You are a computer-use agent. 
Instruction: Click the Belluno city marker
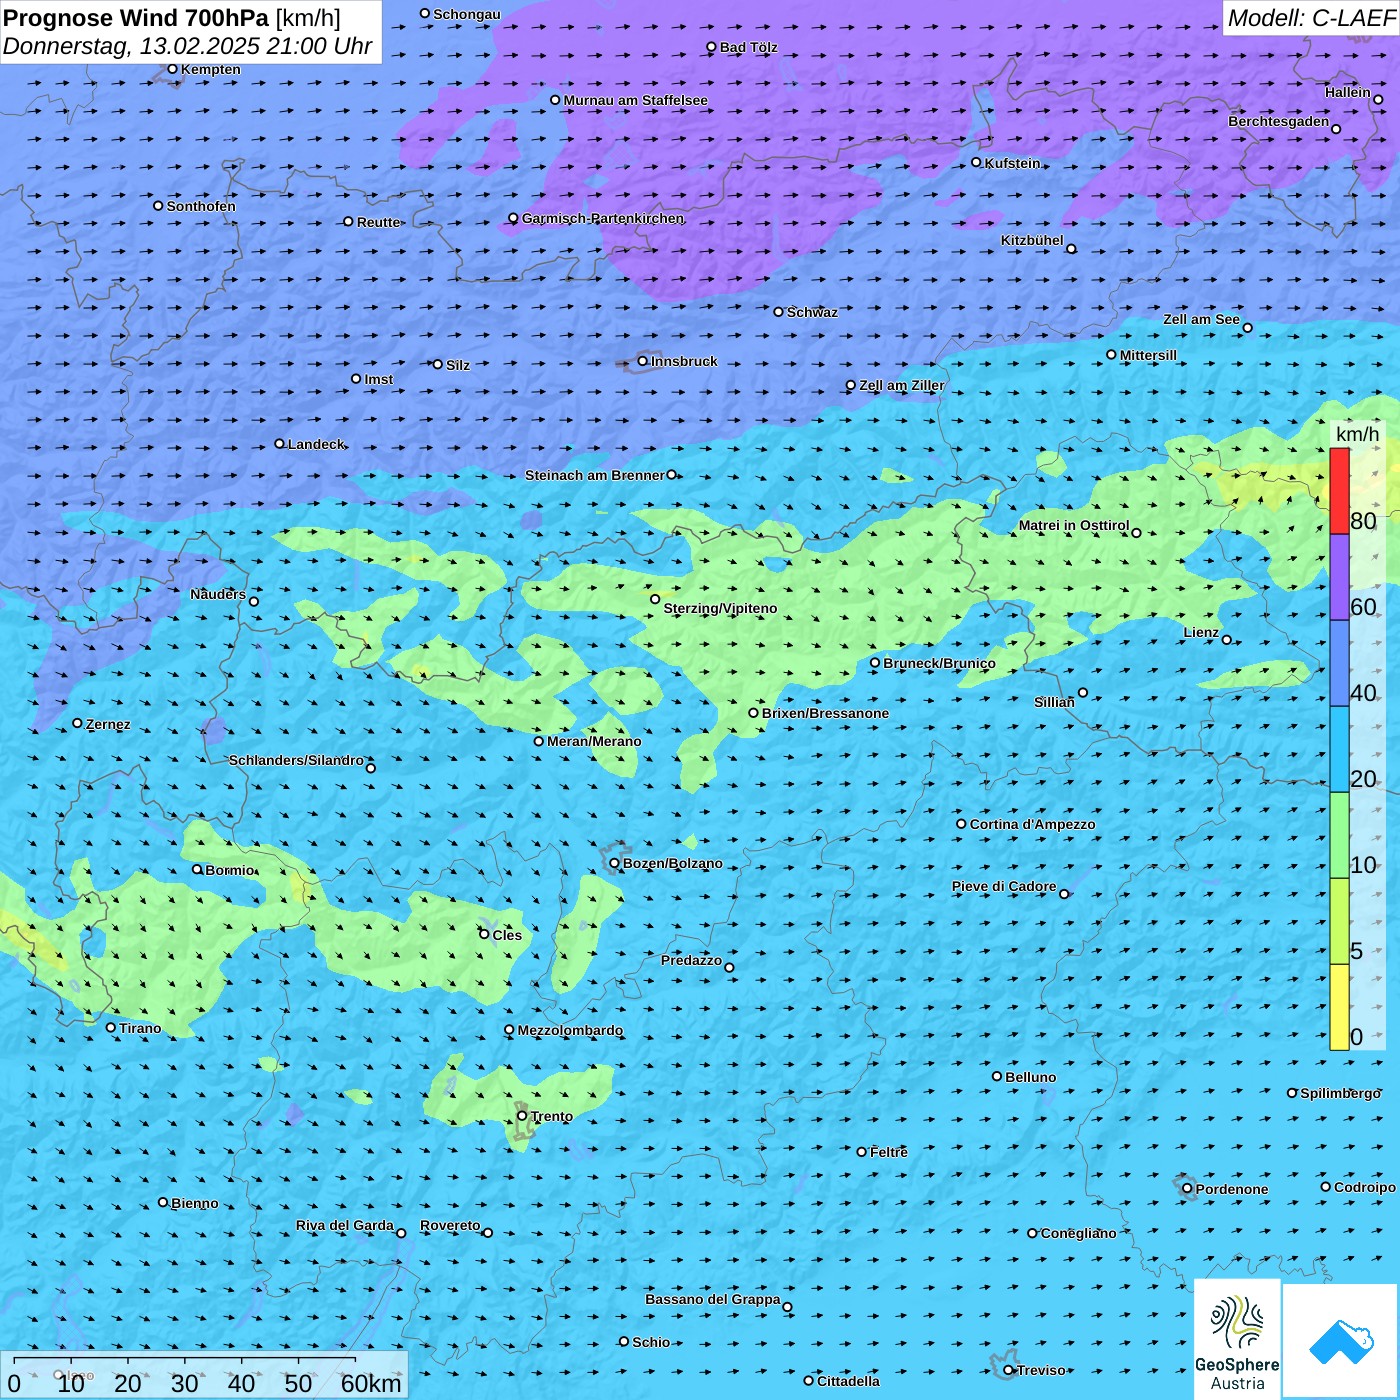point(997,1076)
